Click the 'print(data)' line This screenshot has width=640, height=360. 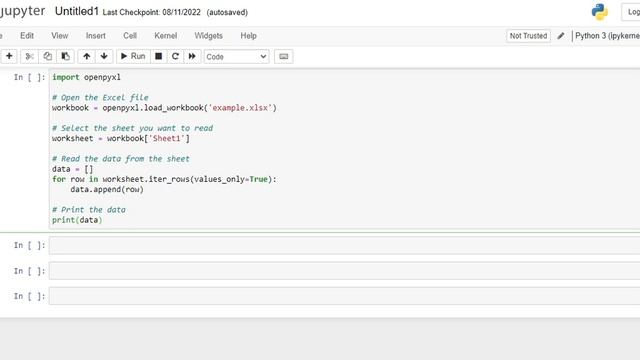(77, 220)
